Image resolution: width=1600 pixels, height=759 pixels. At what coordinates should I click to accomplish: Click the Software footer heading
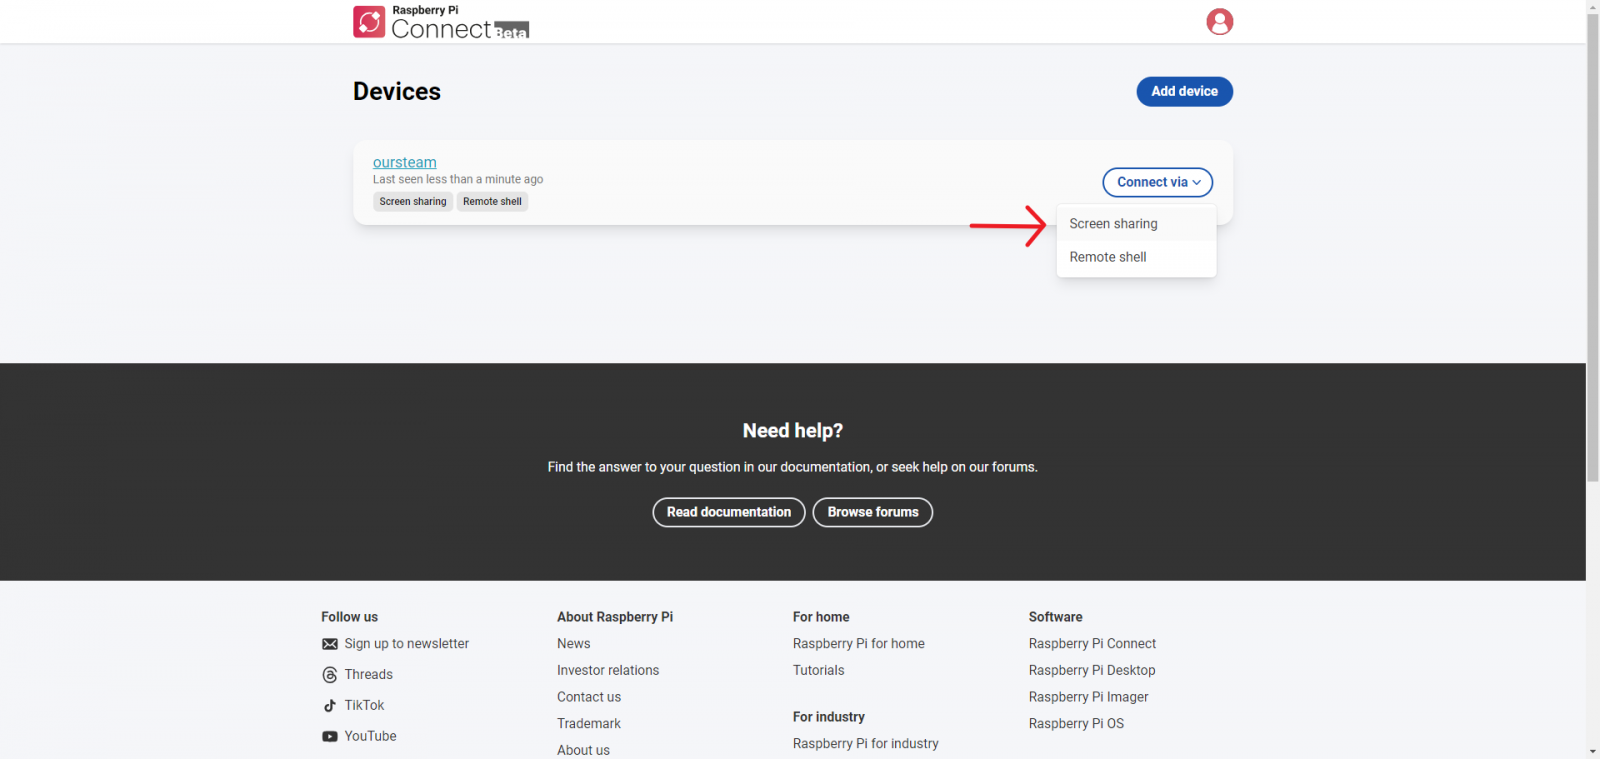tap(1056, 617)
